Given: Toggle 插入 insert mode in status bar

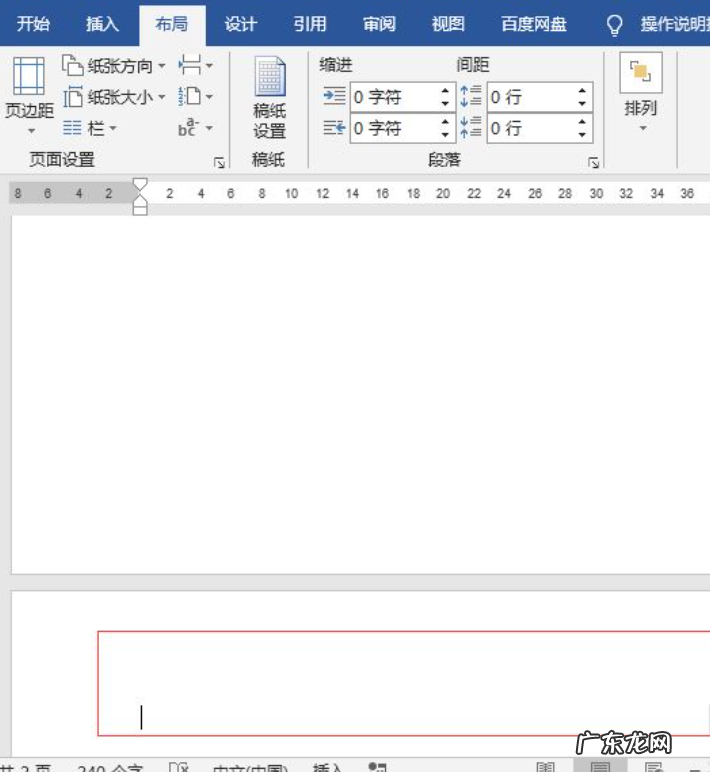Looking at the screenshot, I should (327, 768).
